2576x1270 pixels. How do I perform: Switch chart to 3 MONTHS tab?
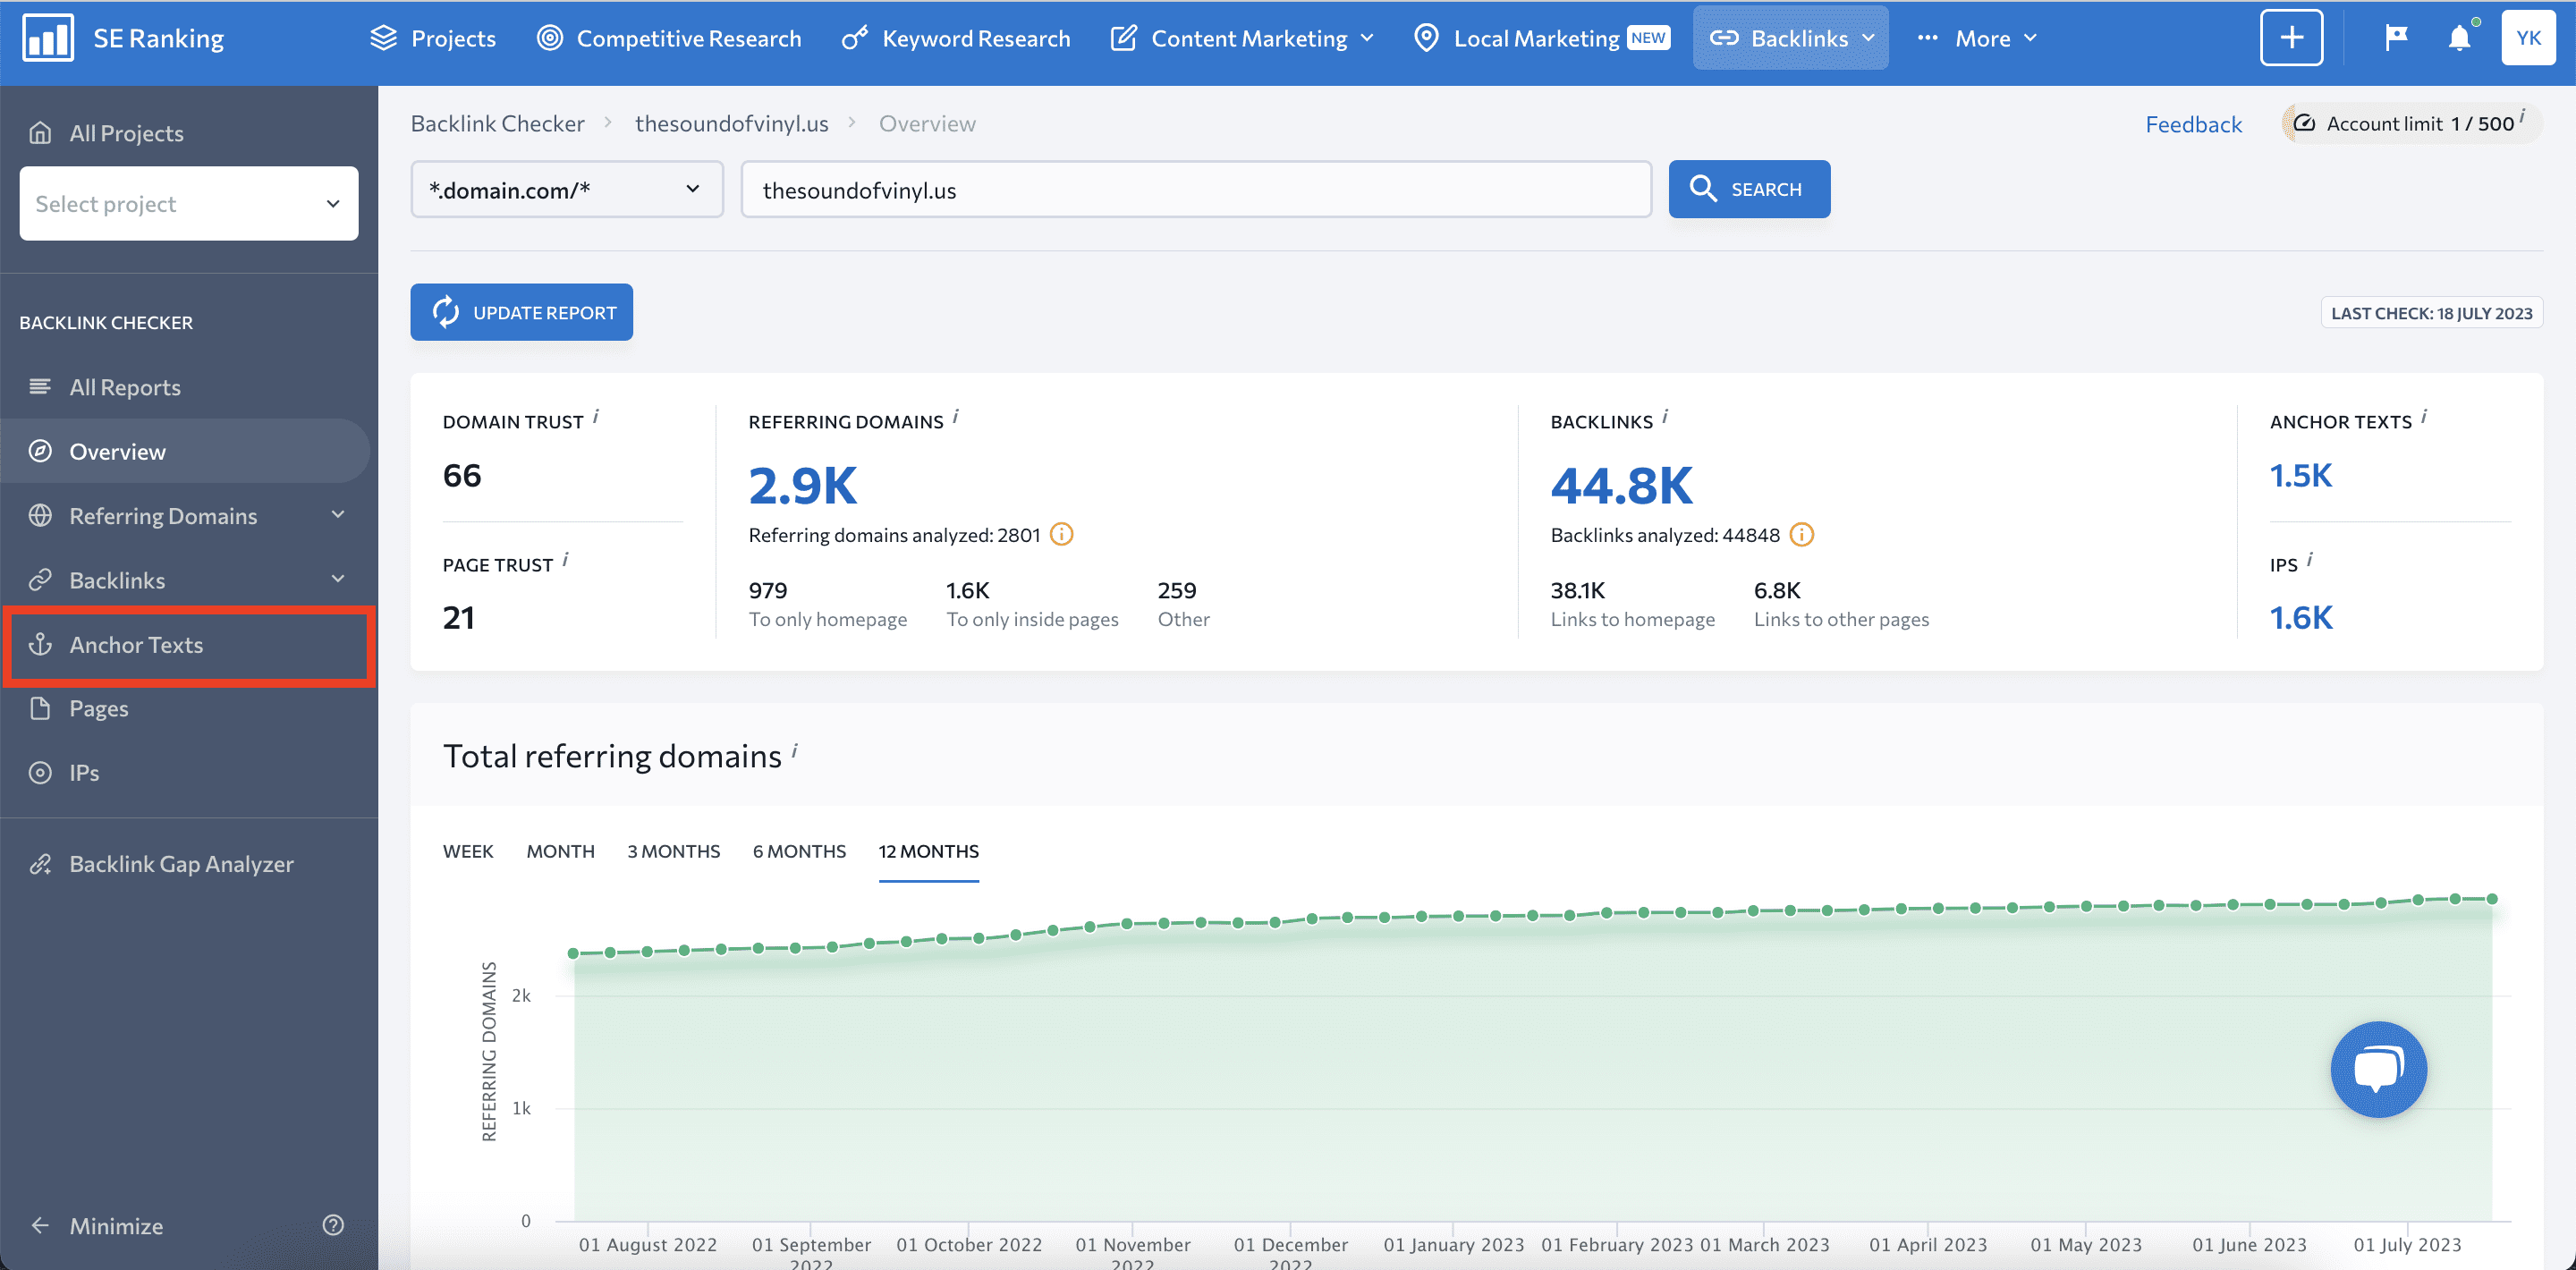coord(673,851)
